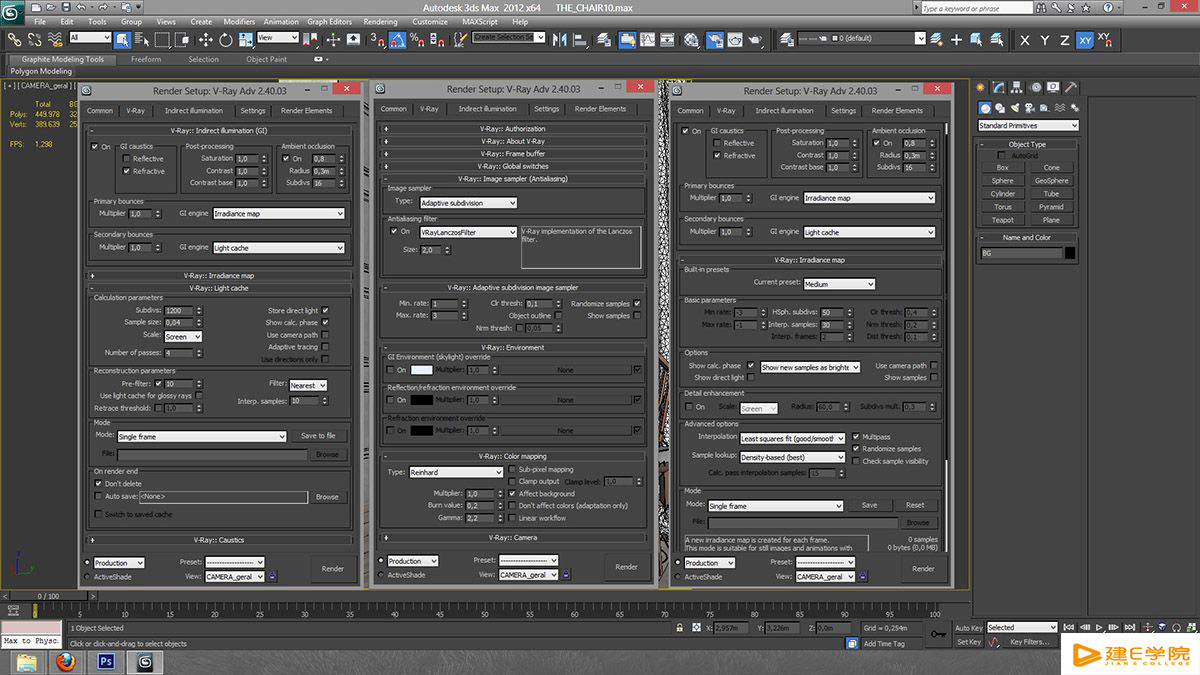Viewport: 1200px width, 675px height.
Task: Open the Standard Primitives dropdown
Action: 1028,126
